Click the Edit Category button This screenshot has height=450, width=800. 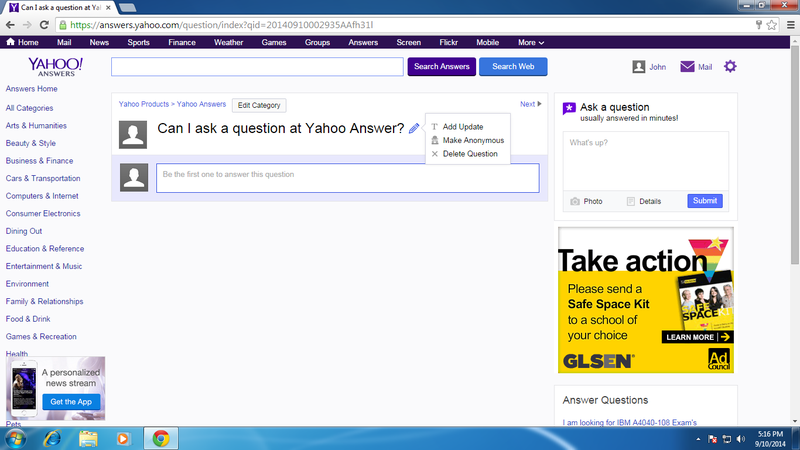pos(259,105)
